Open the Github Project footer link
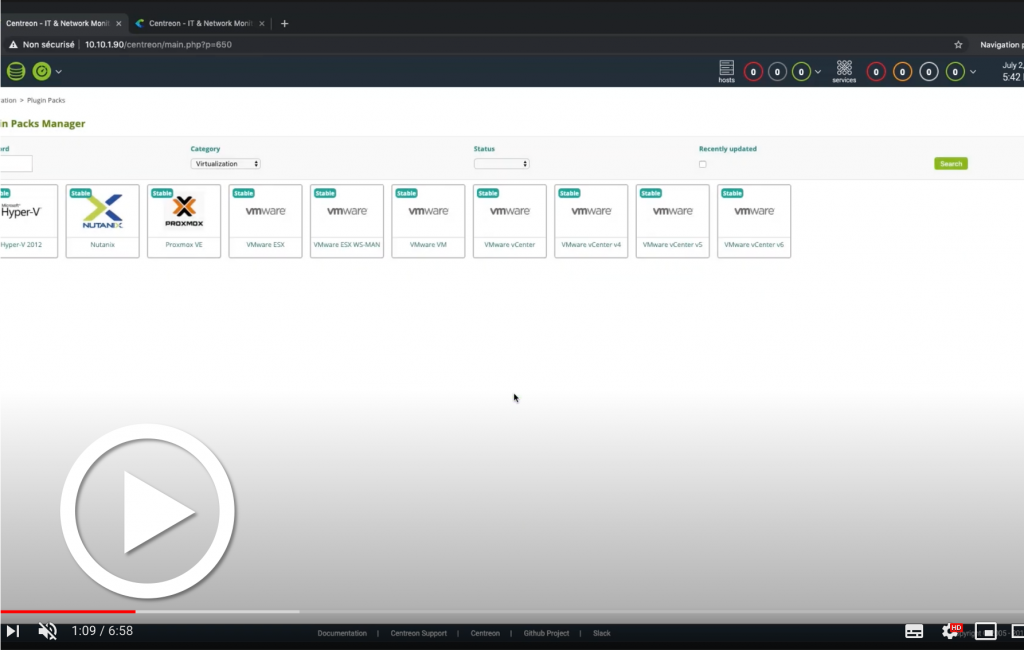 tap(546, 634)
